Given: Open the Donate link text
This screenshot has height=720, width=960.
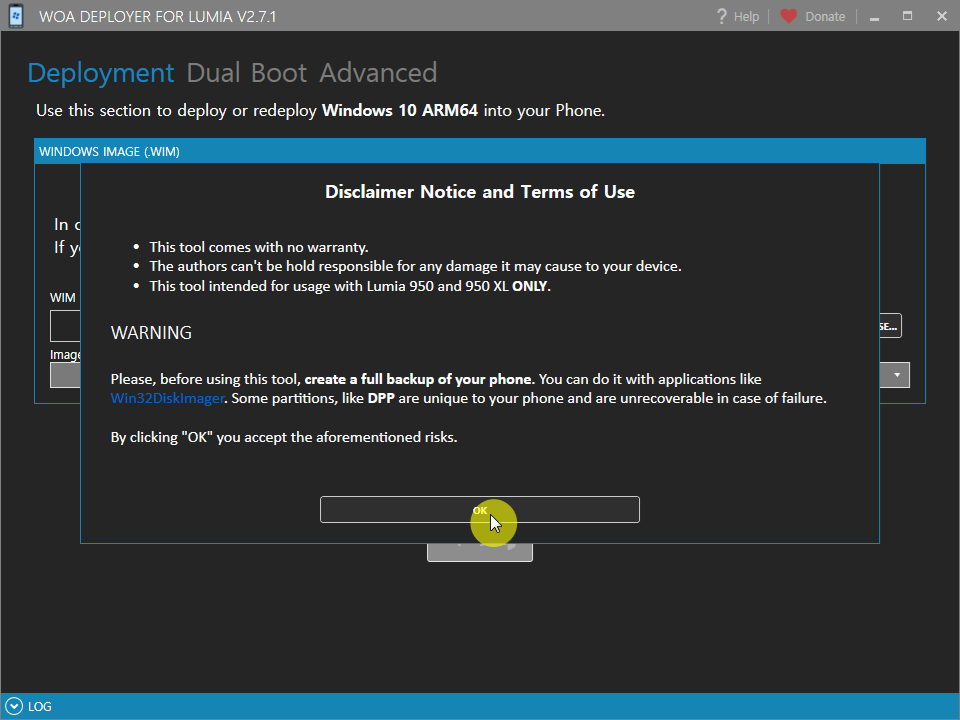Looking at the screenshot, I should 825,17.
